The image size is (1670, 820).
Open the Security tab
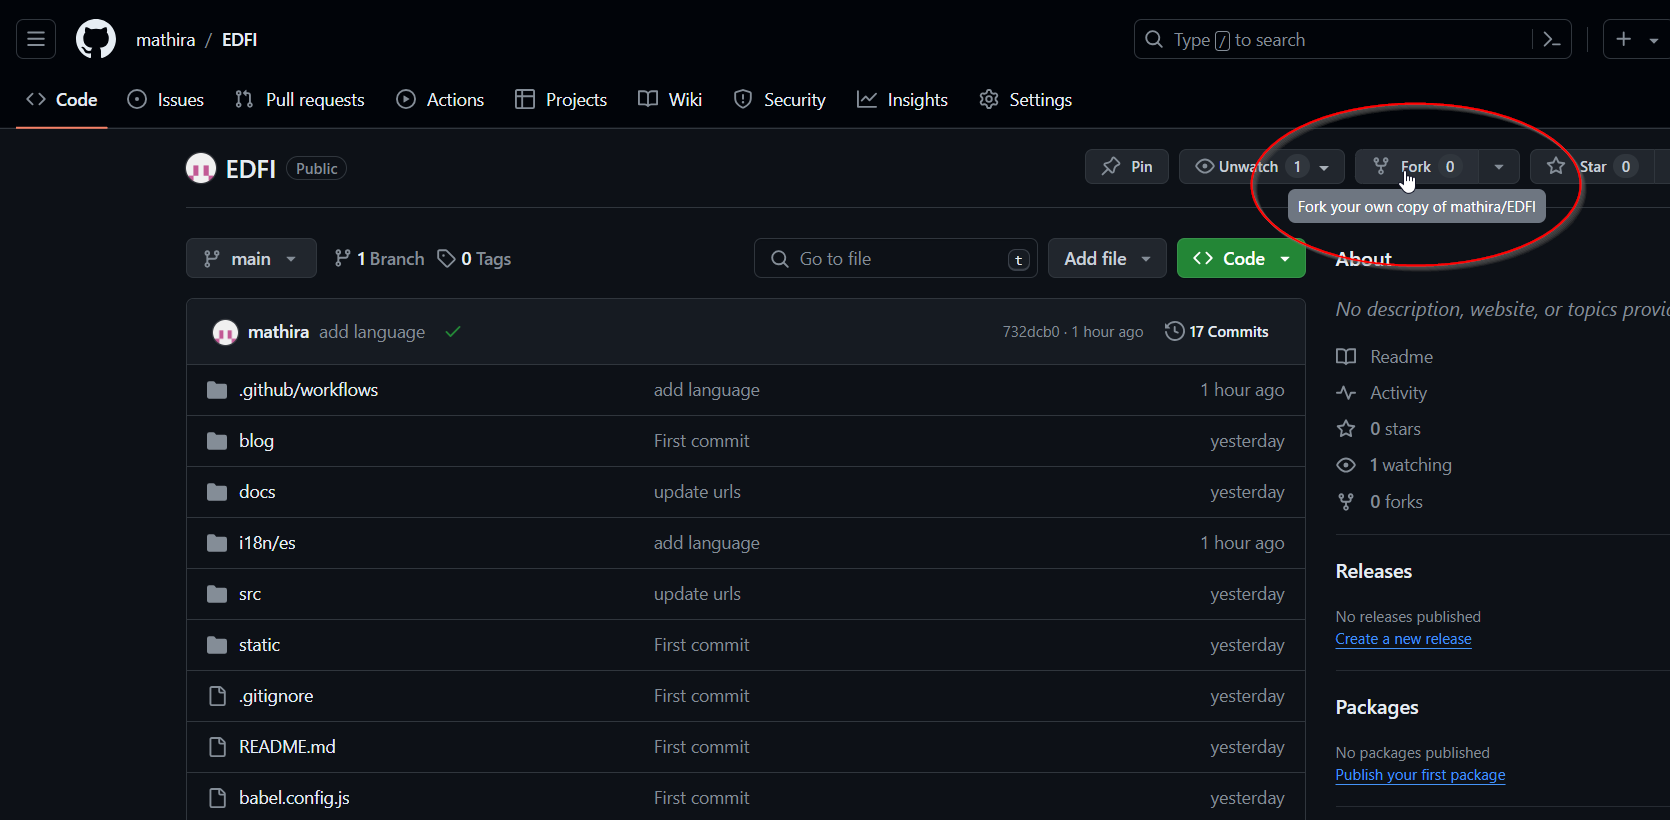[x=780, y=100]
